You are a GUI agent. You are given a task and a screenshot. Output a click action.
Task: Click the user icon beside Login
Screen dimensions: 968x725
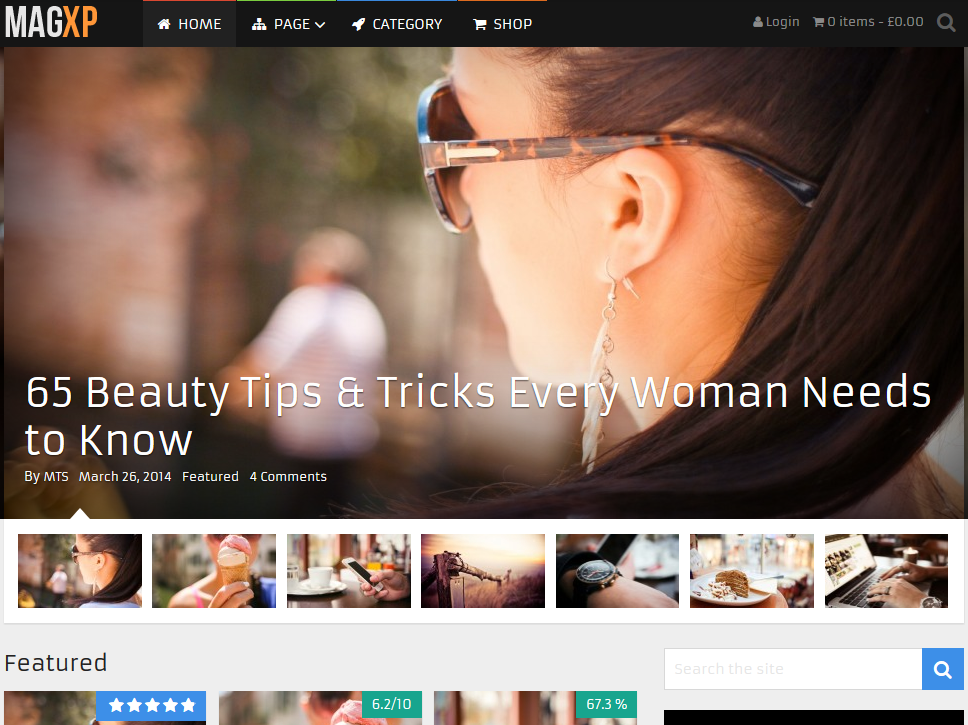(x=758, y=22)
